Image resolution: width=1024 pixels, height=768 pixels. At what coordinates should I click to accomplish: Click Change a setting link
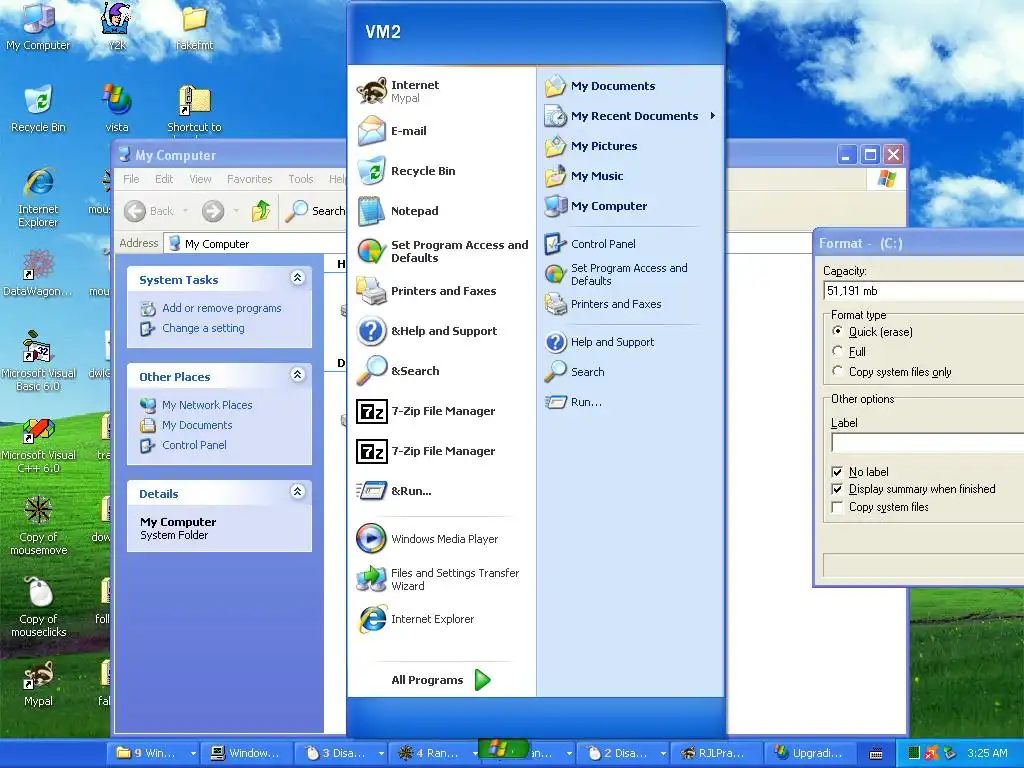coord(203,328)
